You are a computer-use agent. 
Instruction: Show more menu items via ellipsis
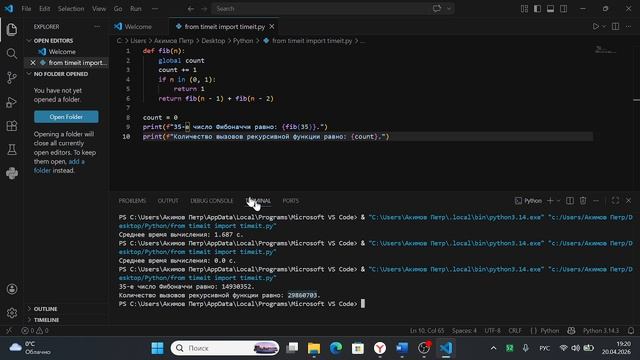click(155, 9)
